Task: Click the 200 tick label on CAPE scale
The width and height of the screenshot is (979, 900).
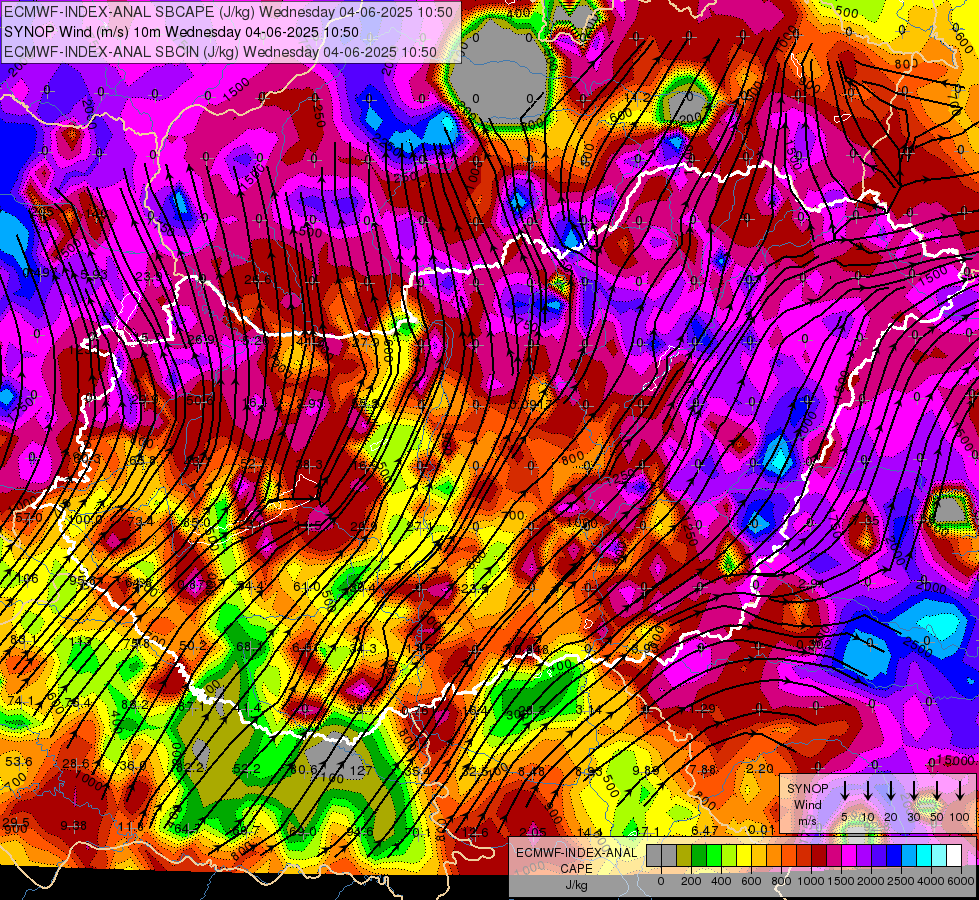Action: pos(691,881)
